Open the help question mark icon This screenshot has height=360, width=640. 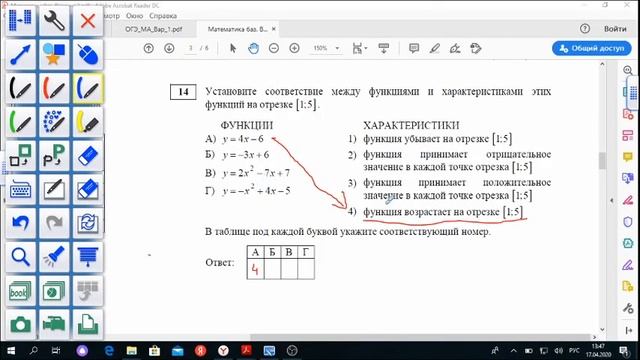click(585, 29)
